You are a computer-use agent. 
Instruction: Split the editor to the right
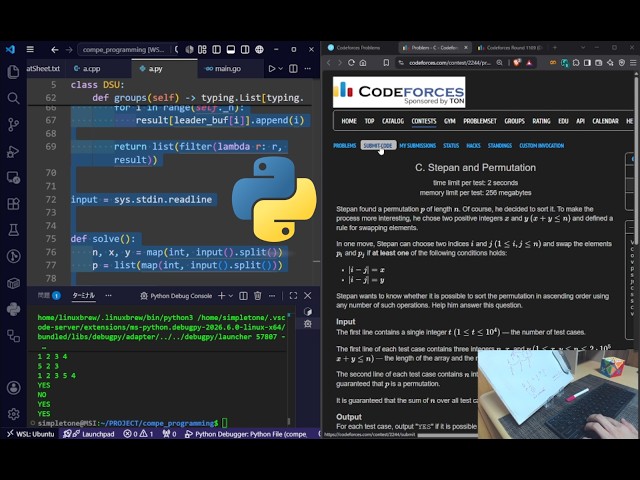point(293,69)
